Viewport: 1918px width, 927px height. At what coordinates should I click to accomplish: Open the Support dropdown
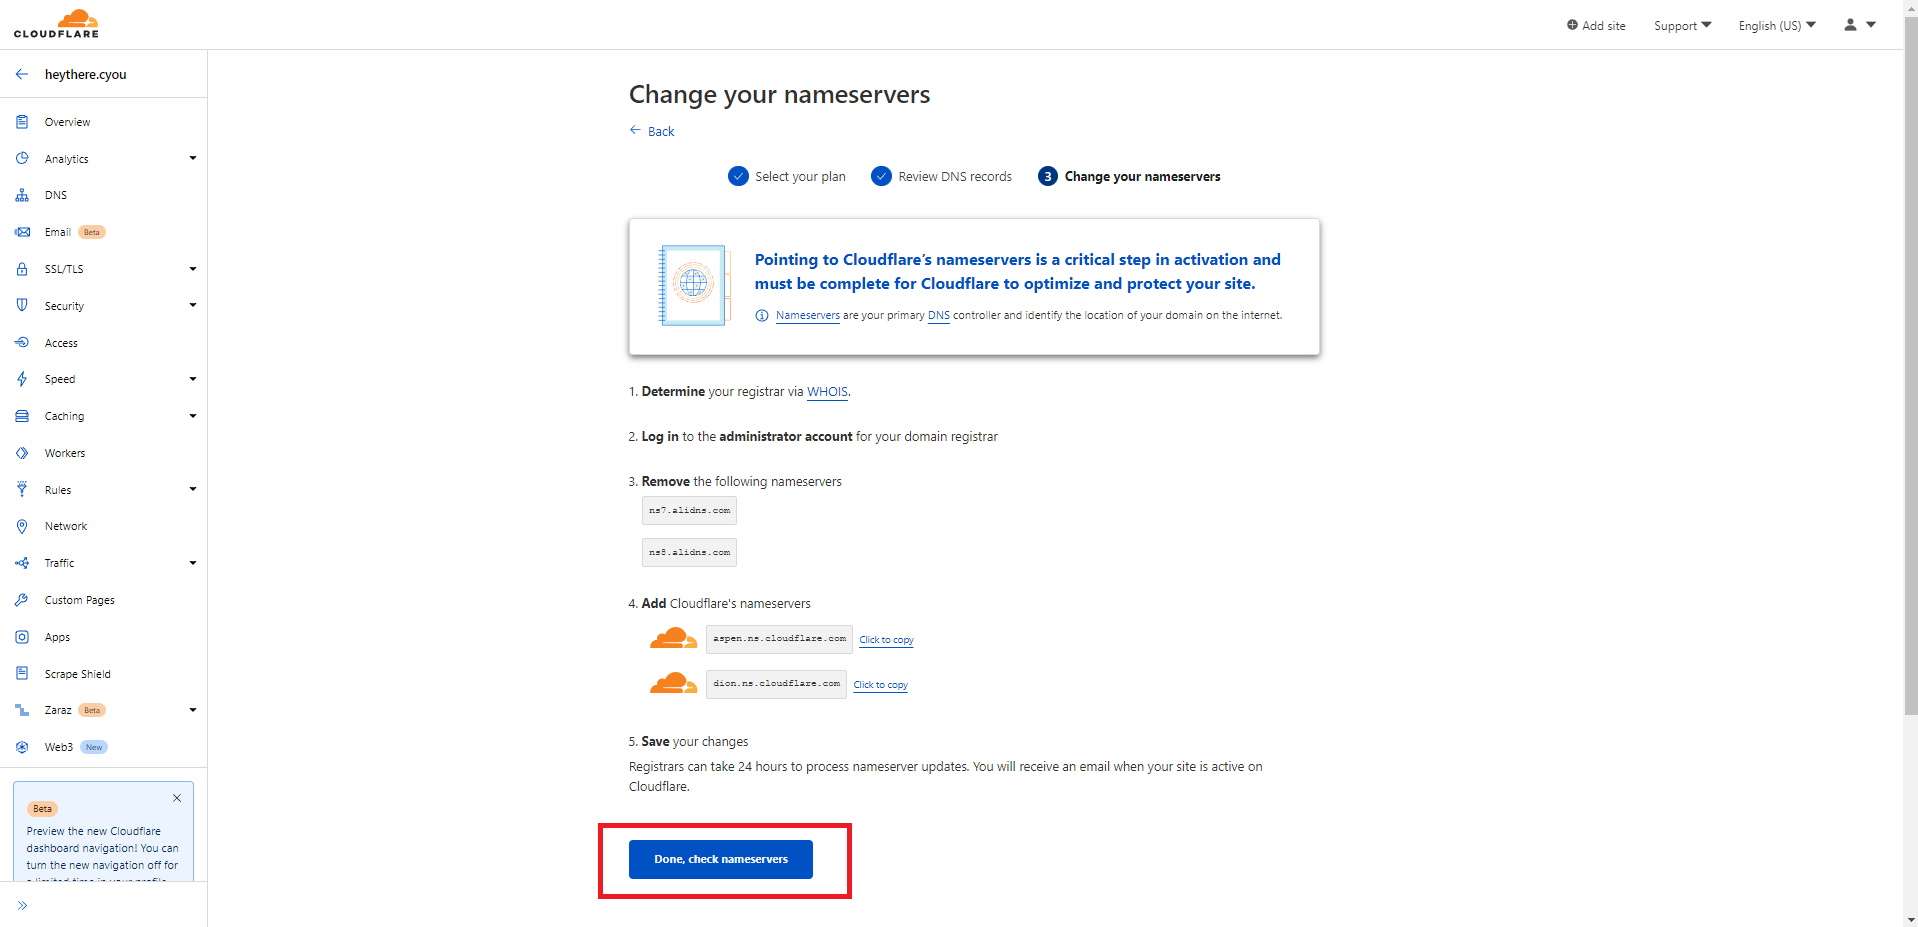[x=1682, y=26]
